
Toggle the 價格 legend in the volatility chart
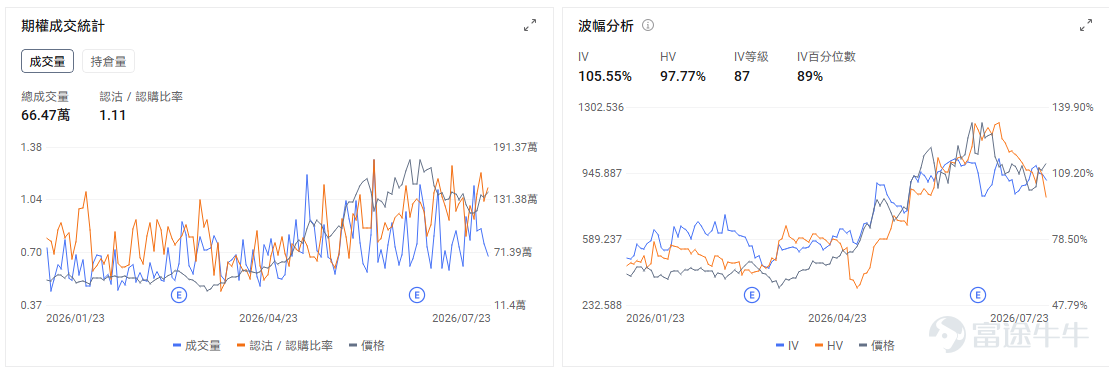tap(876, 346)
